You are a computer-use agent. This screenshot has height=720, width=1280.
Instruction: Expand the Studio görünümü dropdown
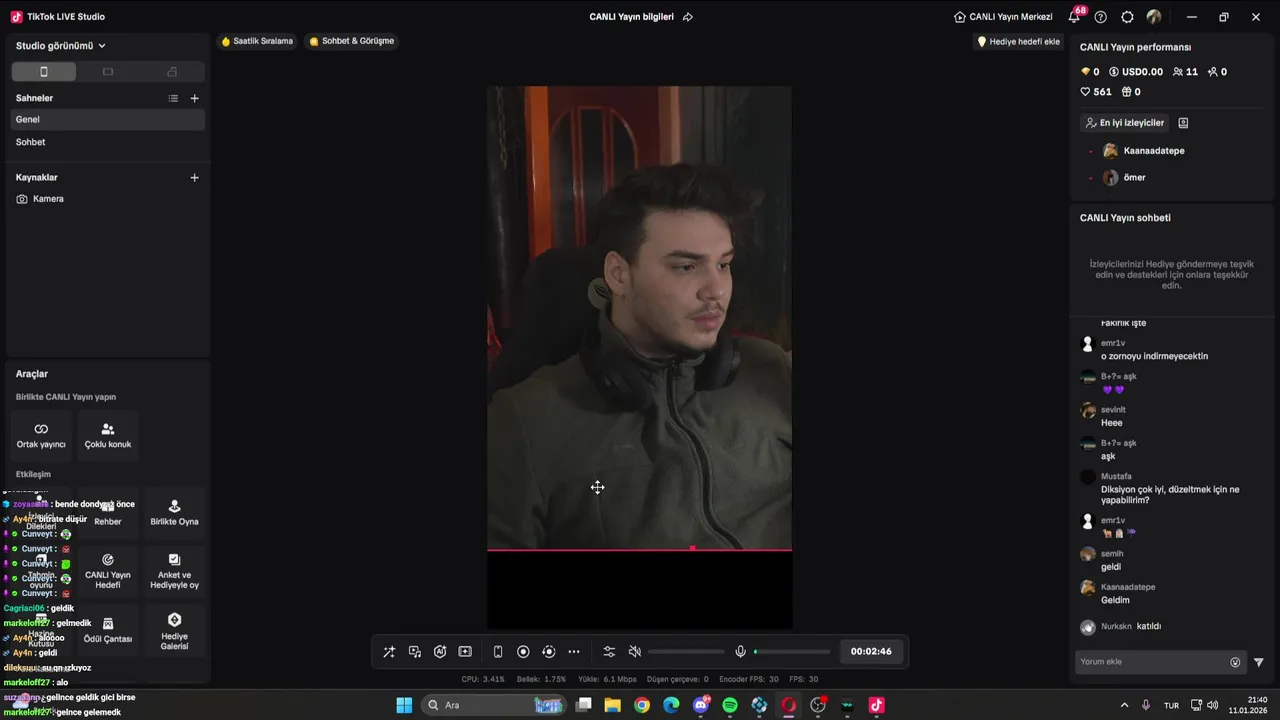61,46
